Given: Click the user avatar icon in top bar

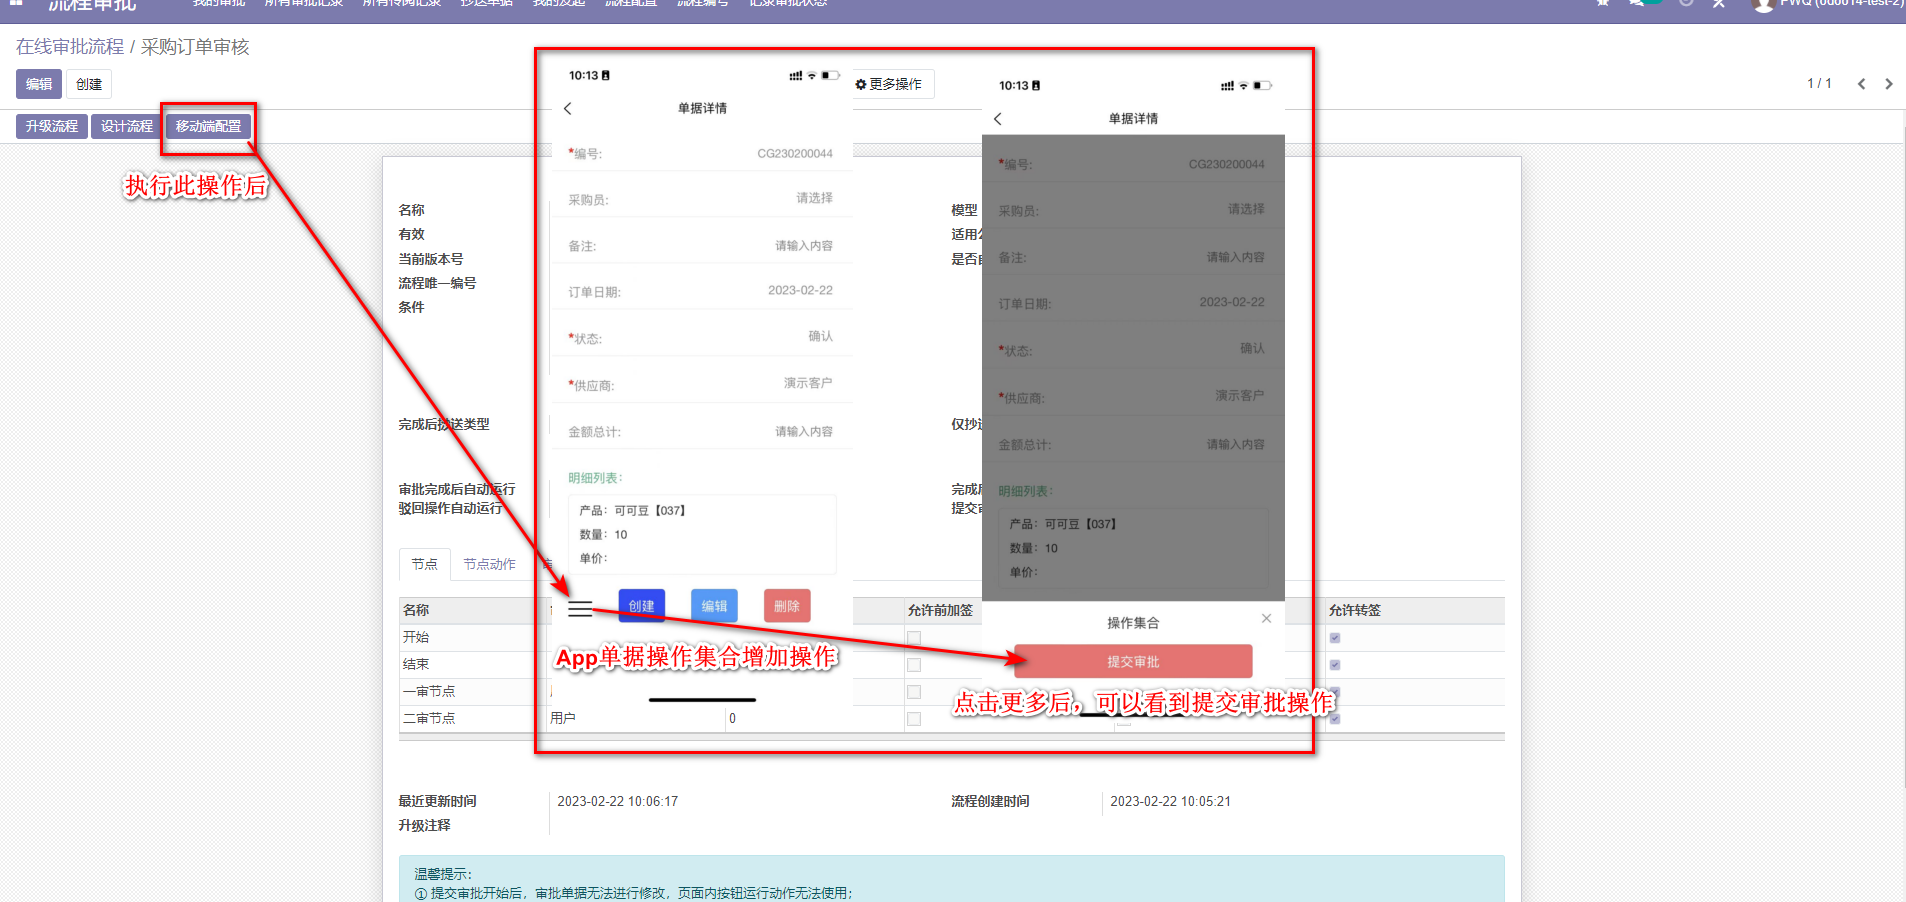Looking at the screenshot, I should tap(1763, 5).
